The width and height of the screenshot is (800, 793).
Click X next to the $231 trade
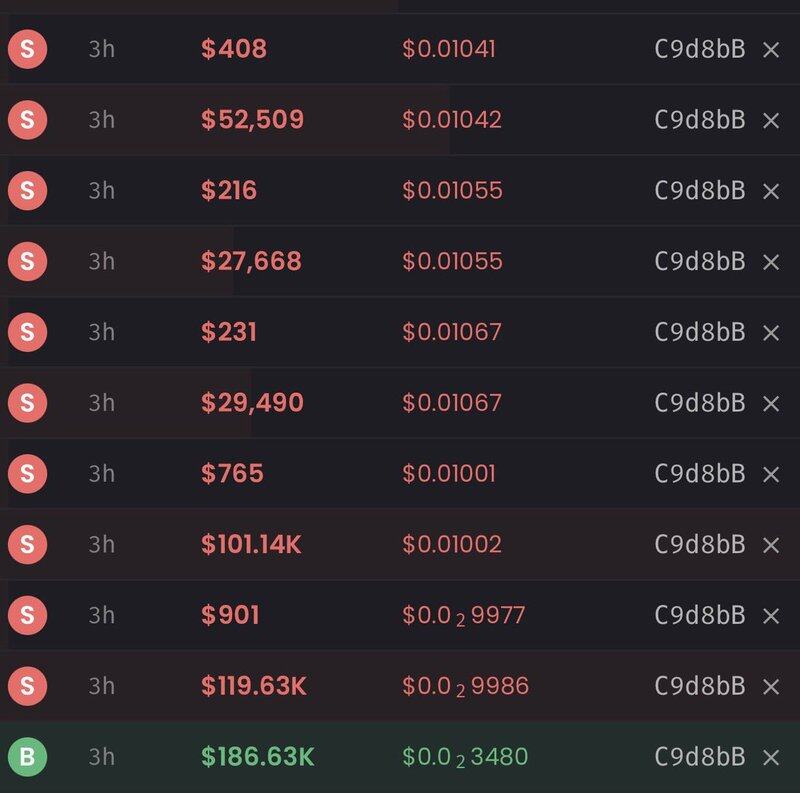[770, 332]
